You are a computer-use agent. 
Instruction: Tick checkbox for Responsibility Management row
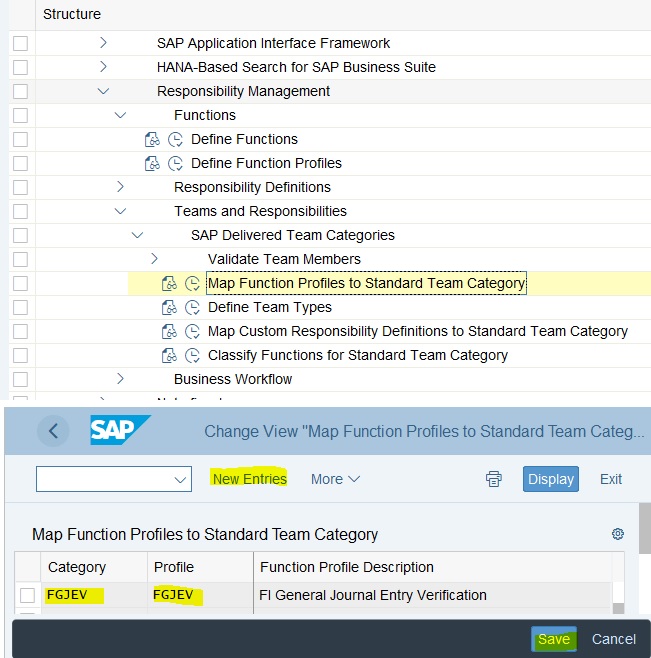click(21, 91)
